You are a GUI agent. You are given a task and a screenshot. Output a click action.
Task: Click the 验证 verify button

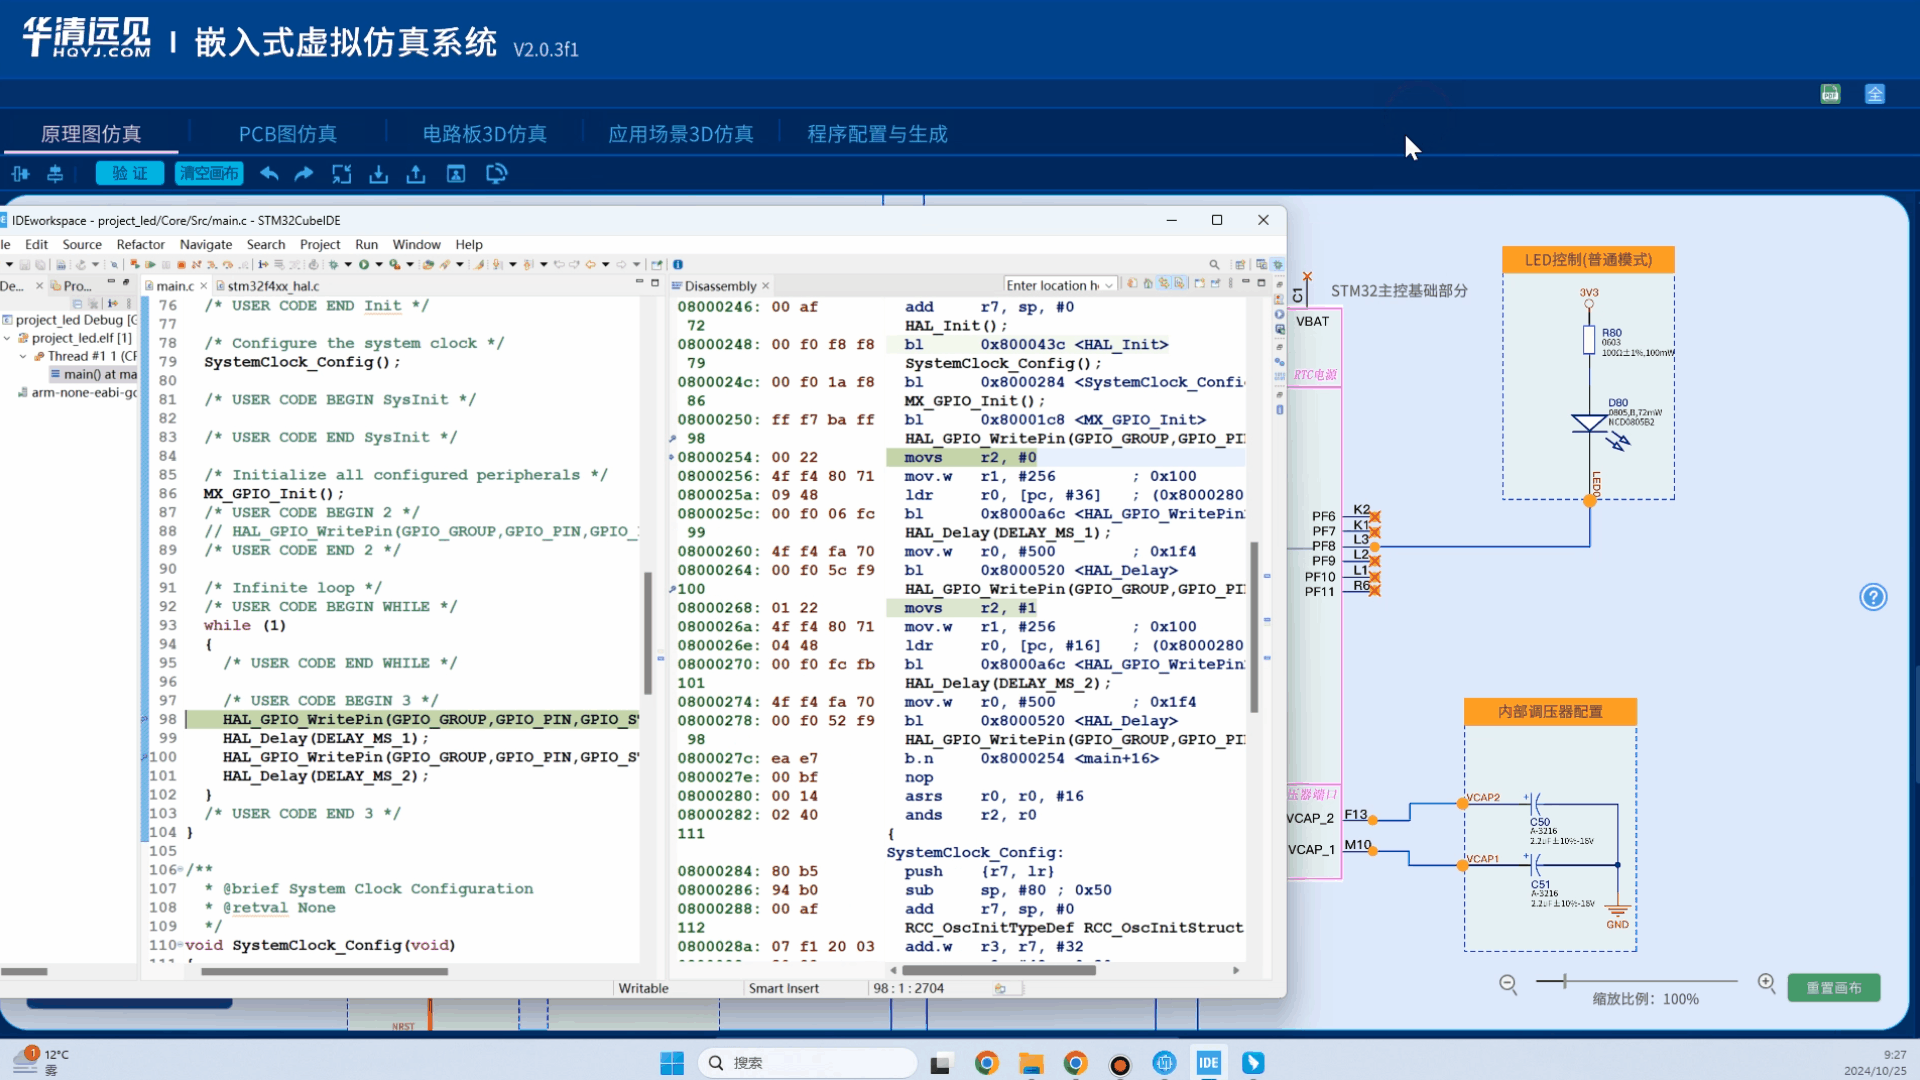click(129, 174)
